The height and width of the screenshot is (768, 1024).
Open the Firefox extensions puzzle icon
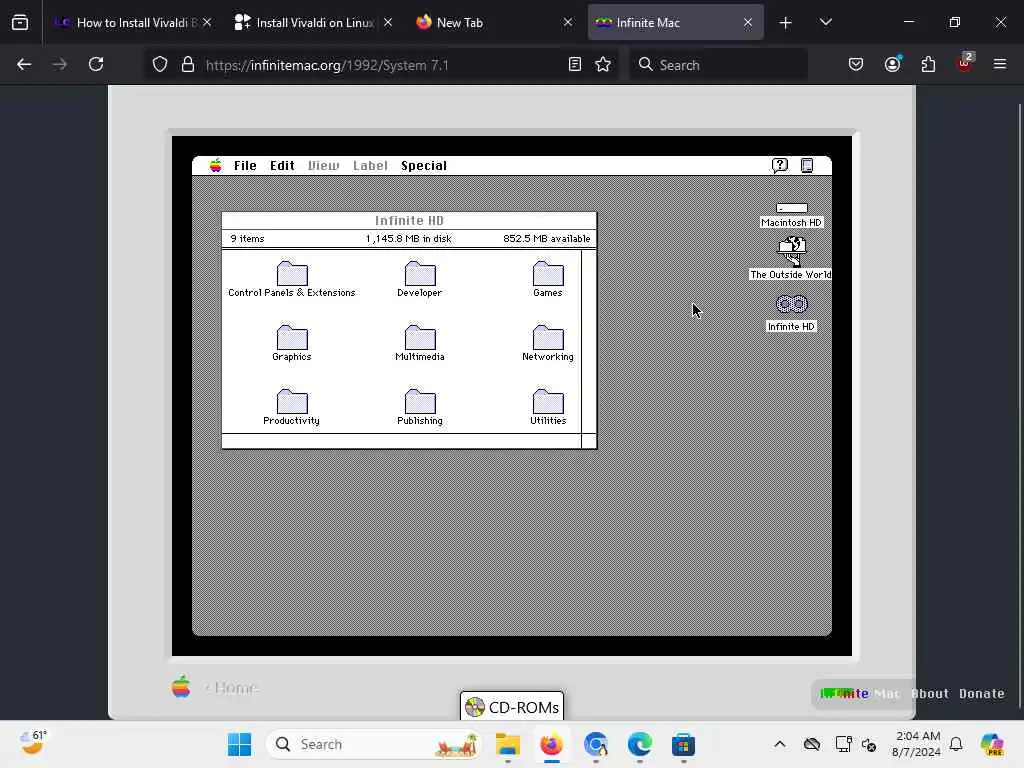(x=928, y=65)
